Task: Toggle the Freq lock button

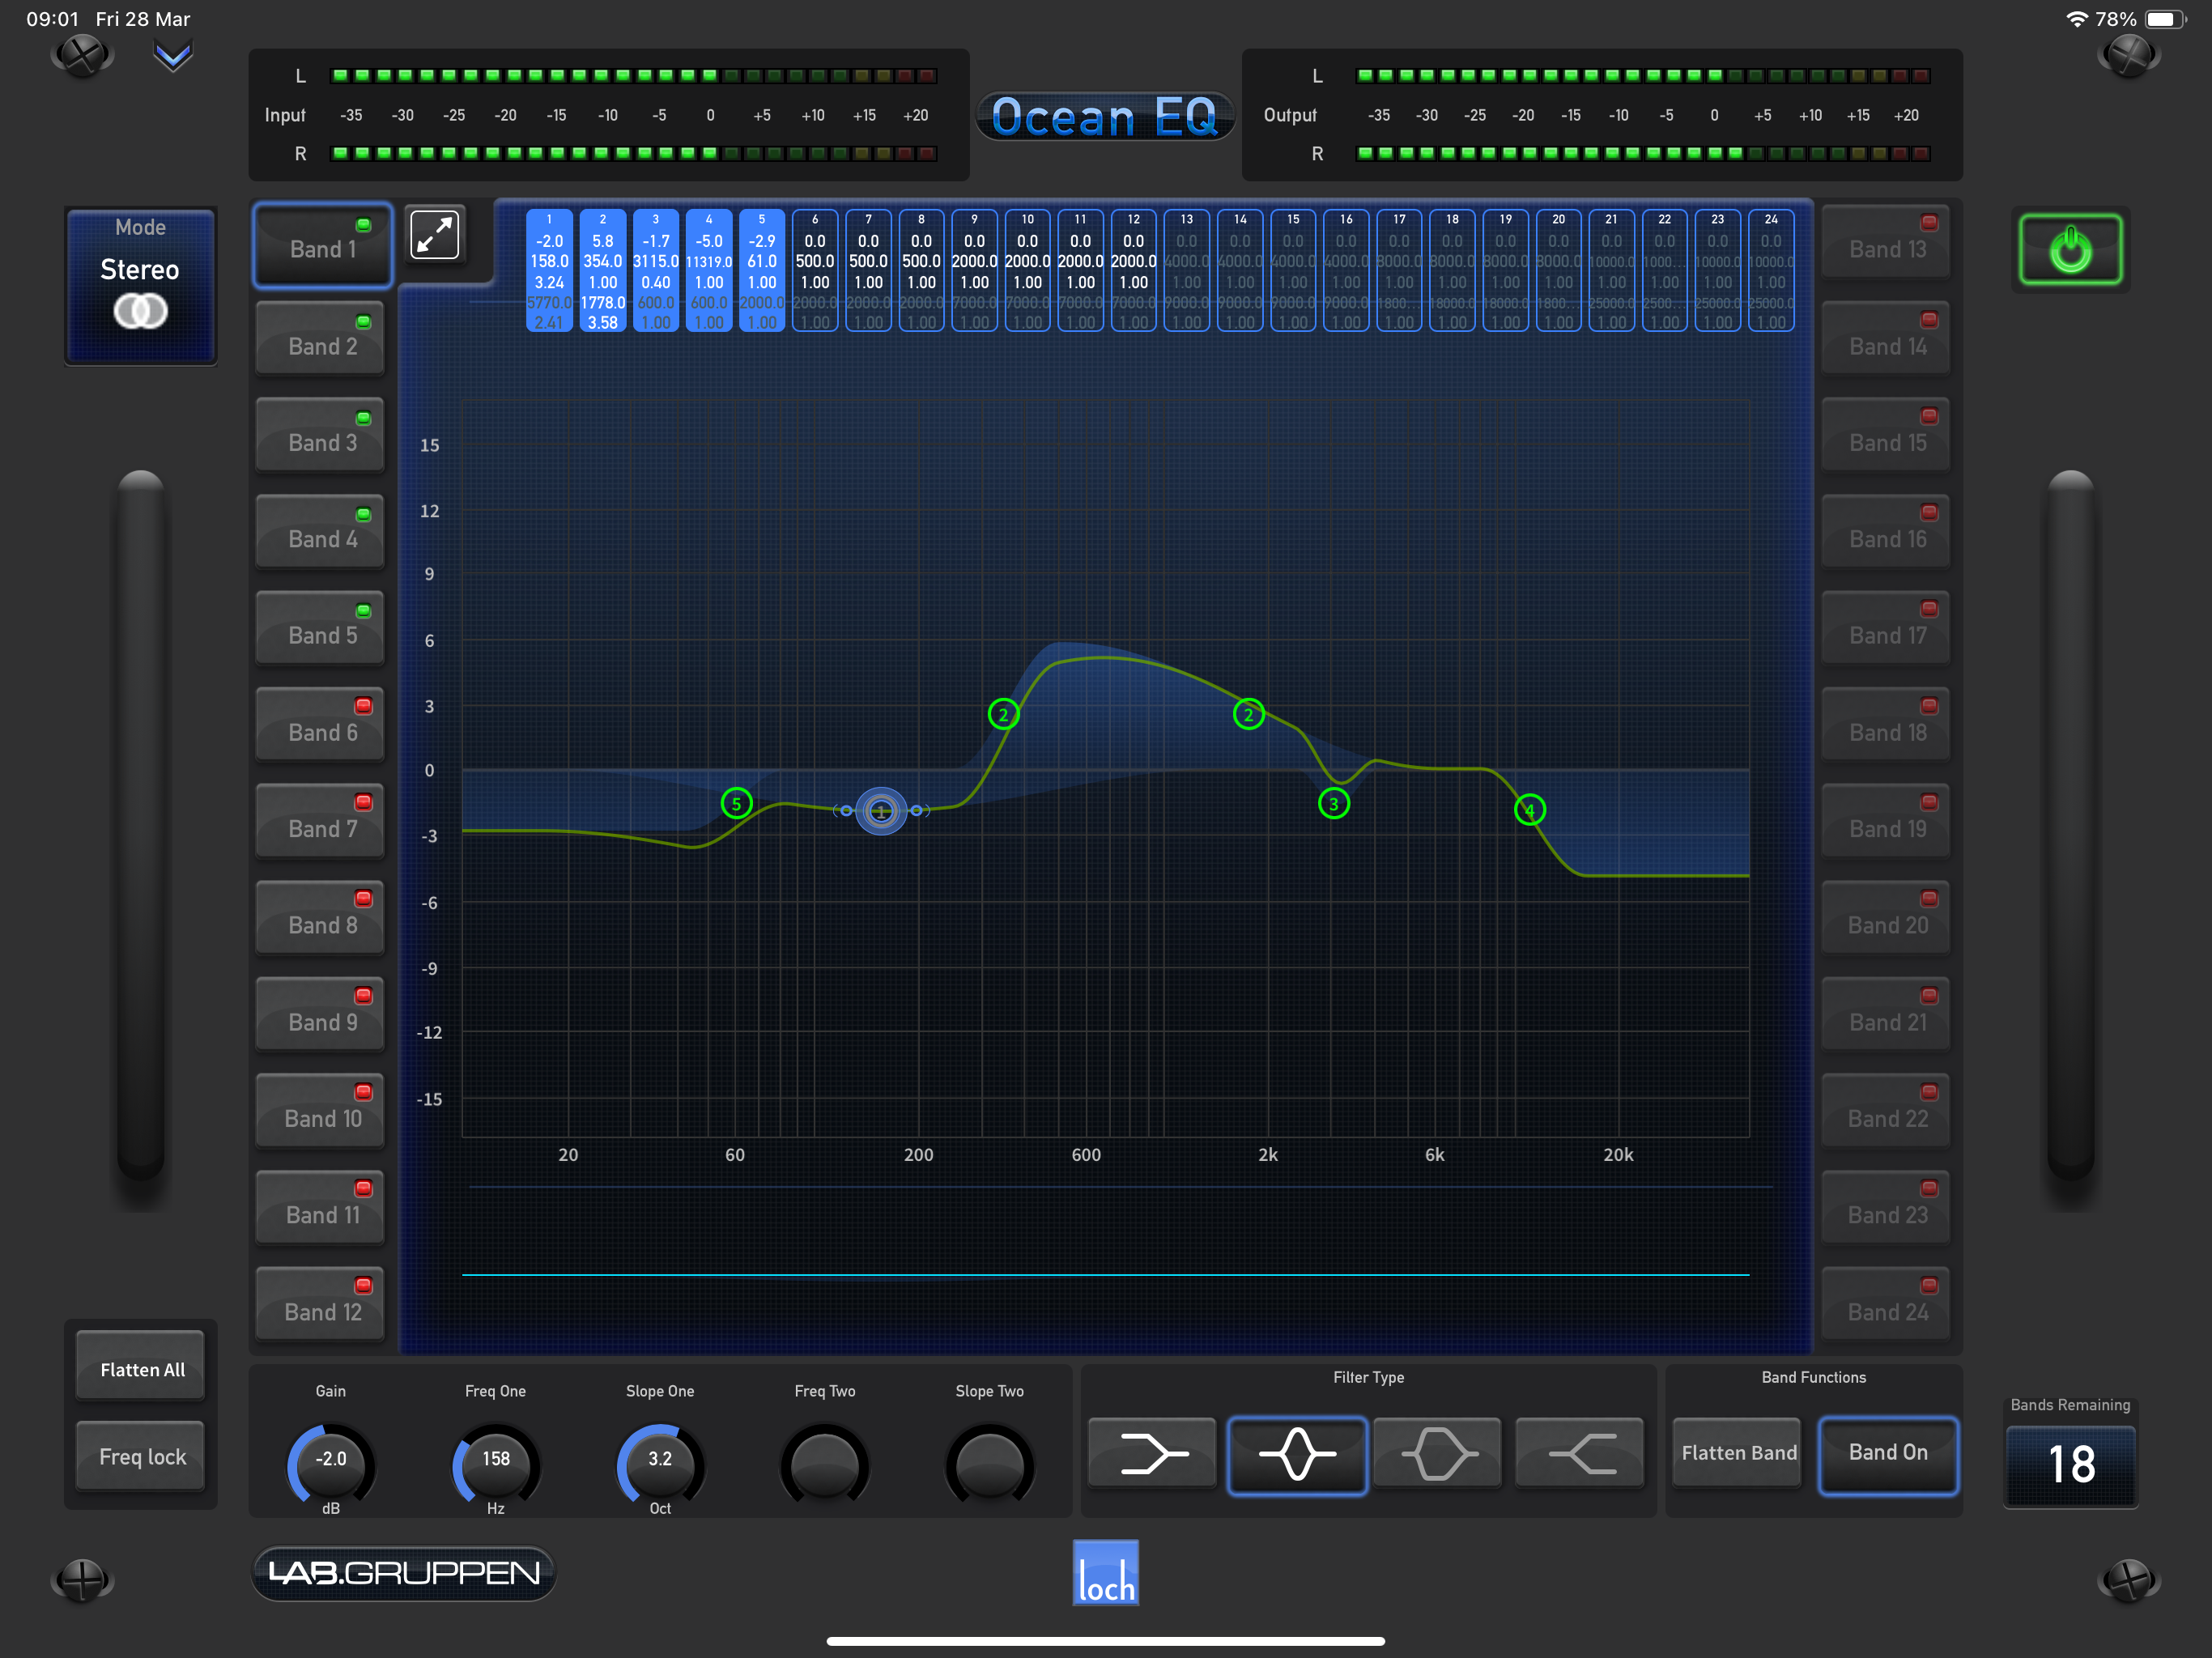Action: pyautogui.click(x=141, y=1457)
